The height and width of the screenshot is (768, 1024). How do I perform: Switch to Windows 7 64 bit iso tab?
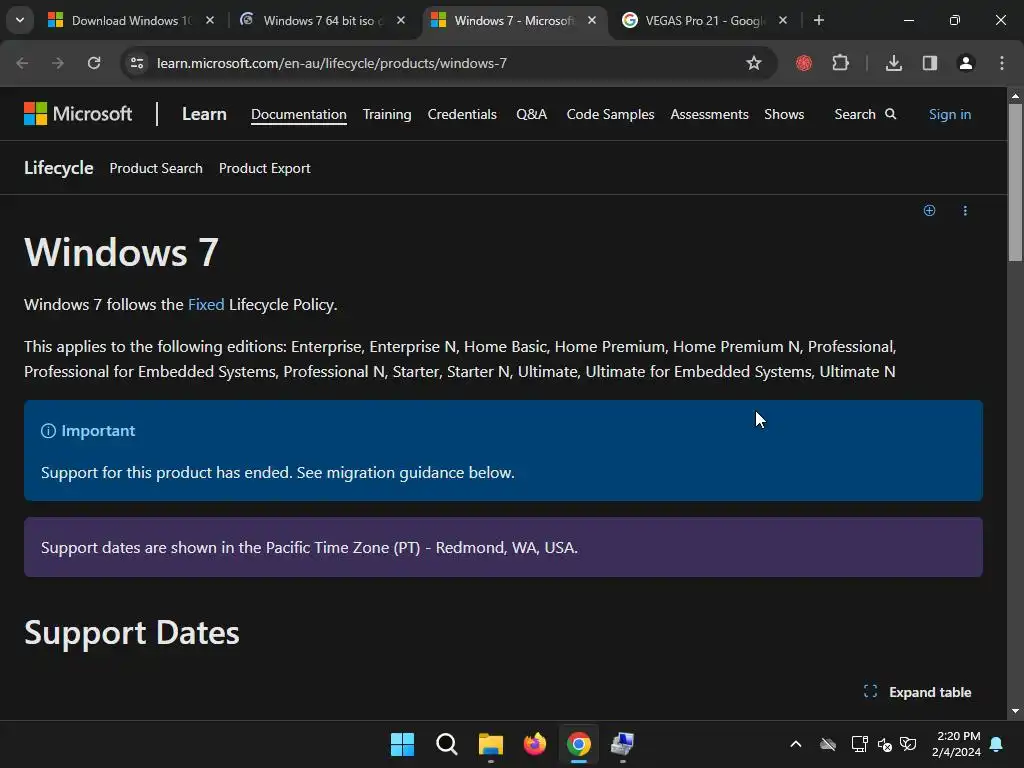(x=320, y=20)
